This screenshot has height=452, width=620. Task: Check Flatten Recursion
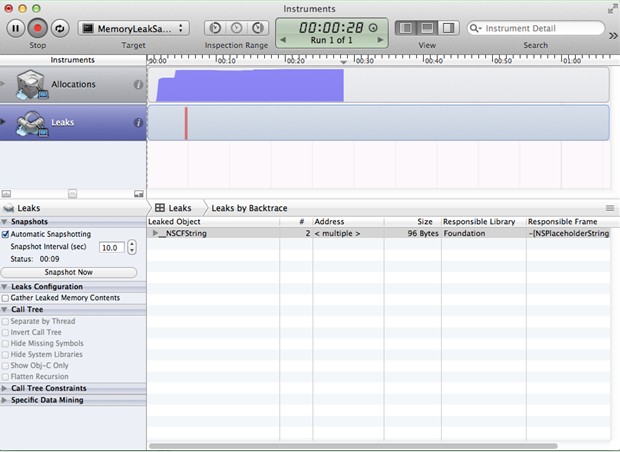tap(6, 377)
